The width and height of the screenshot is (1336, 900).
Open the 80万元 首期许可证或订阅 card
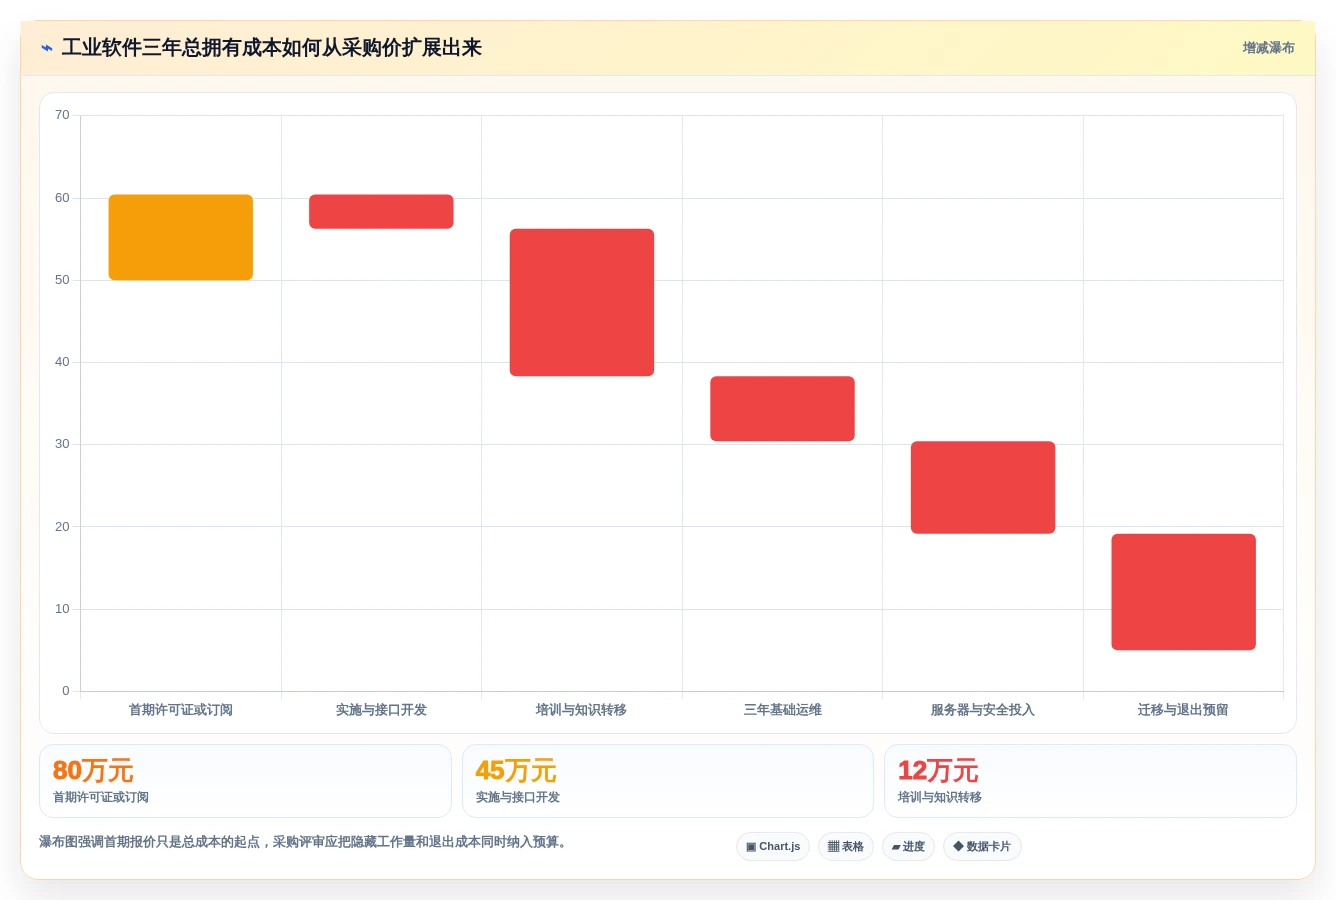[245, 781]
